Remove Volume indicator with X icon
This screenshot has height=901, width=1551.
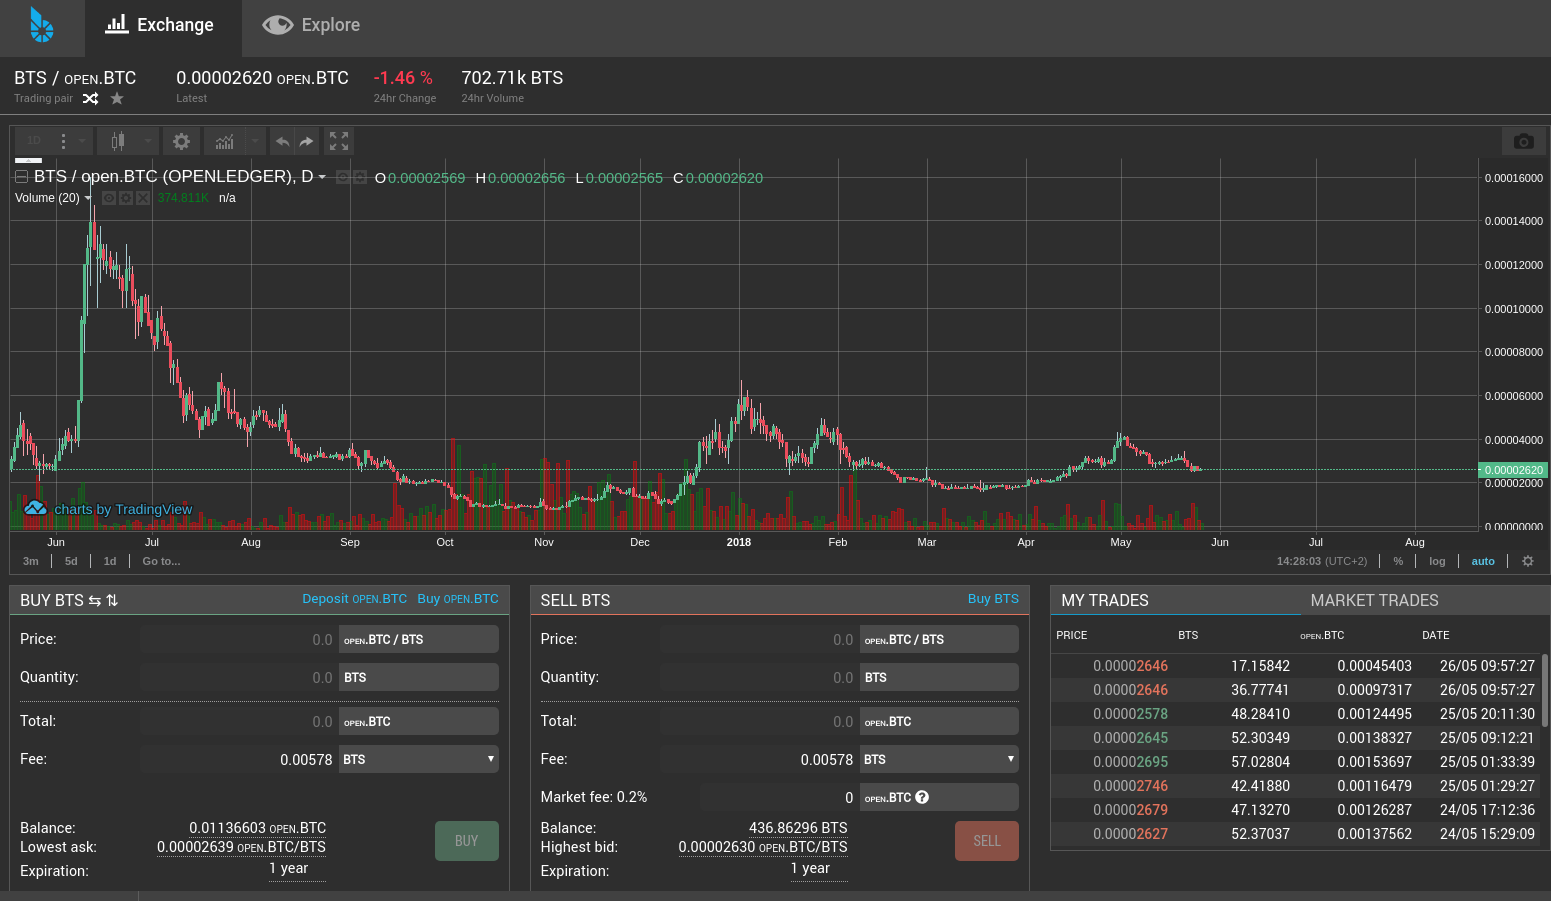[143, 198]
